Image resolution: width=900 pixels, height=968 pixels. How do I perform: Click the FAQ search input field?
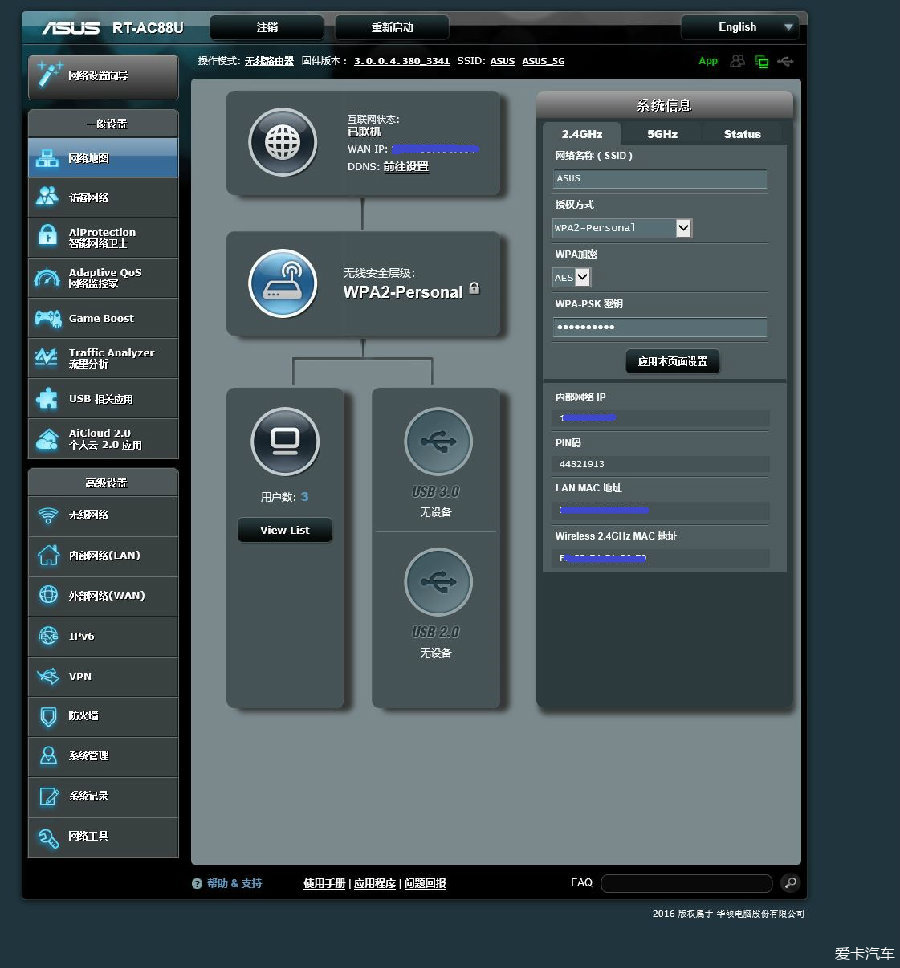[x=686, y=883]
